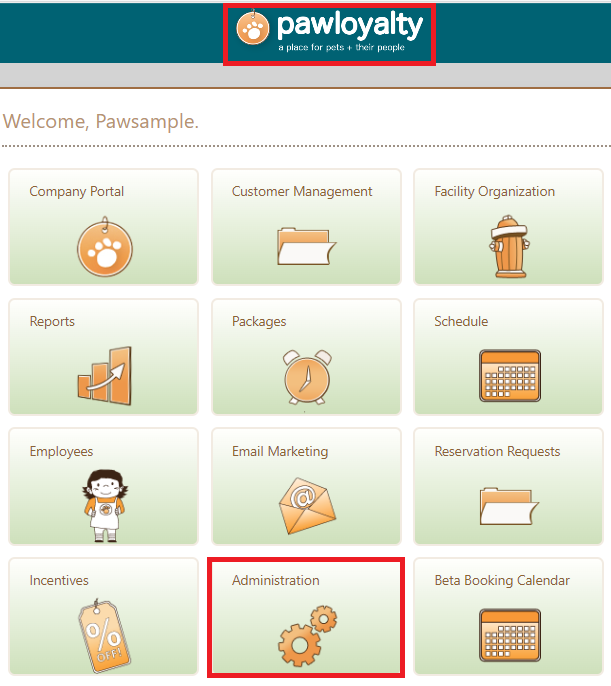Viewport: 611px width, 686px height.
Task: Click the Administration gears icon
Action: pyautogui.click(x=307, y=636)
